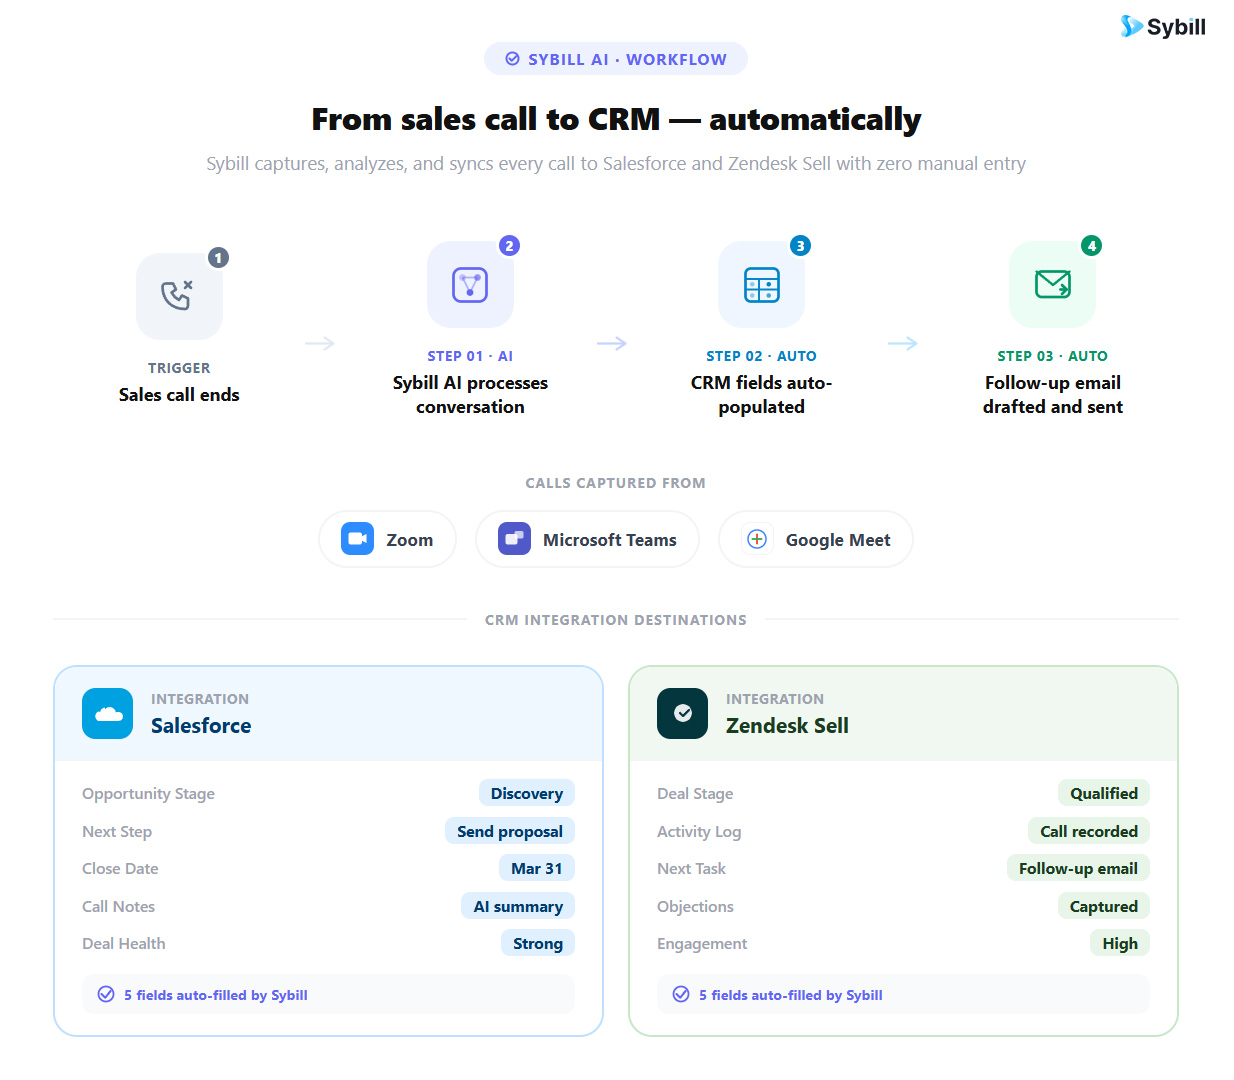Click the Salesforce integration title
The width and height of the screenshot is (1234, 1080).
pos(201,726)
